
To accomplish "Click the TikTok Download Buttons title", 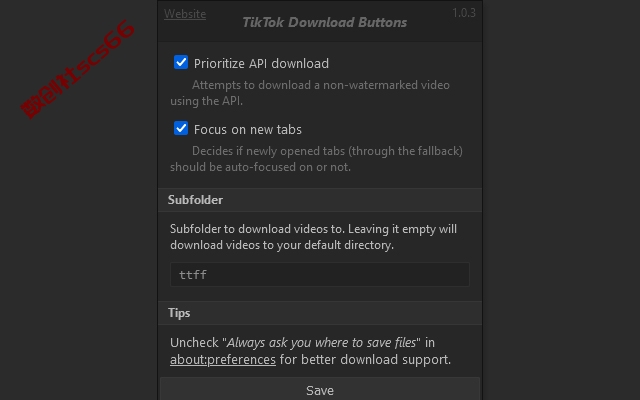I will coord(324,22).
